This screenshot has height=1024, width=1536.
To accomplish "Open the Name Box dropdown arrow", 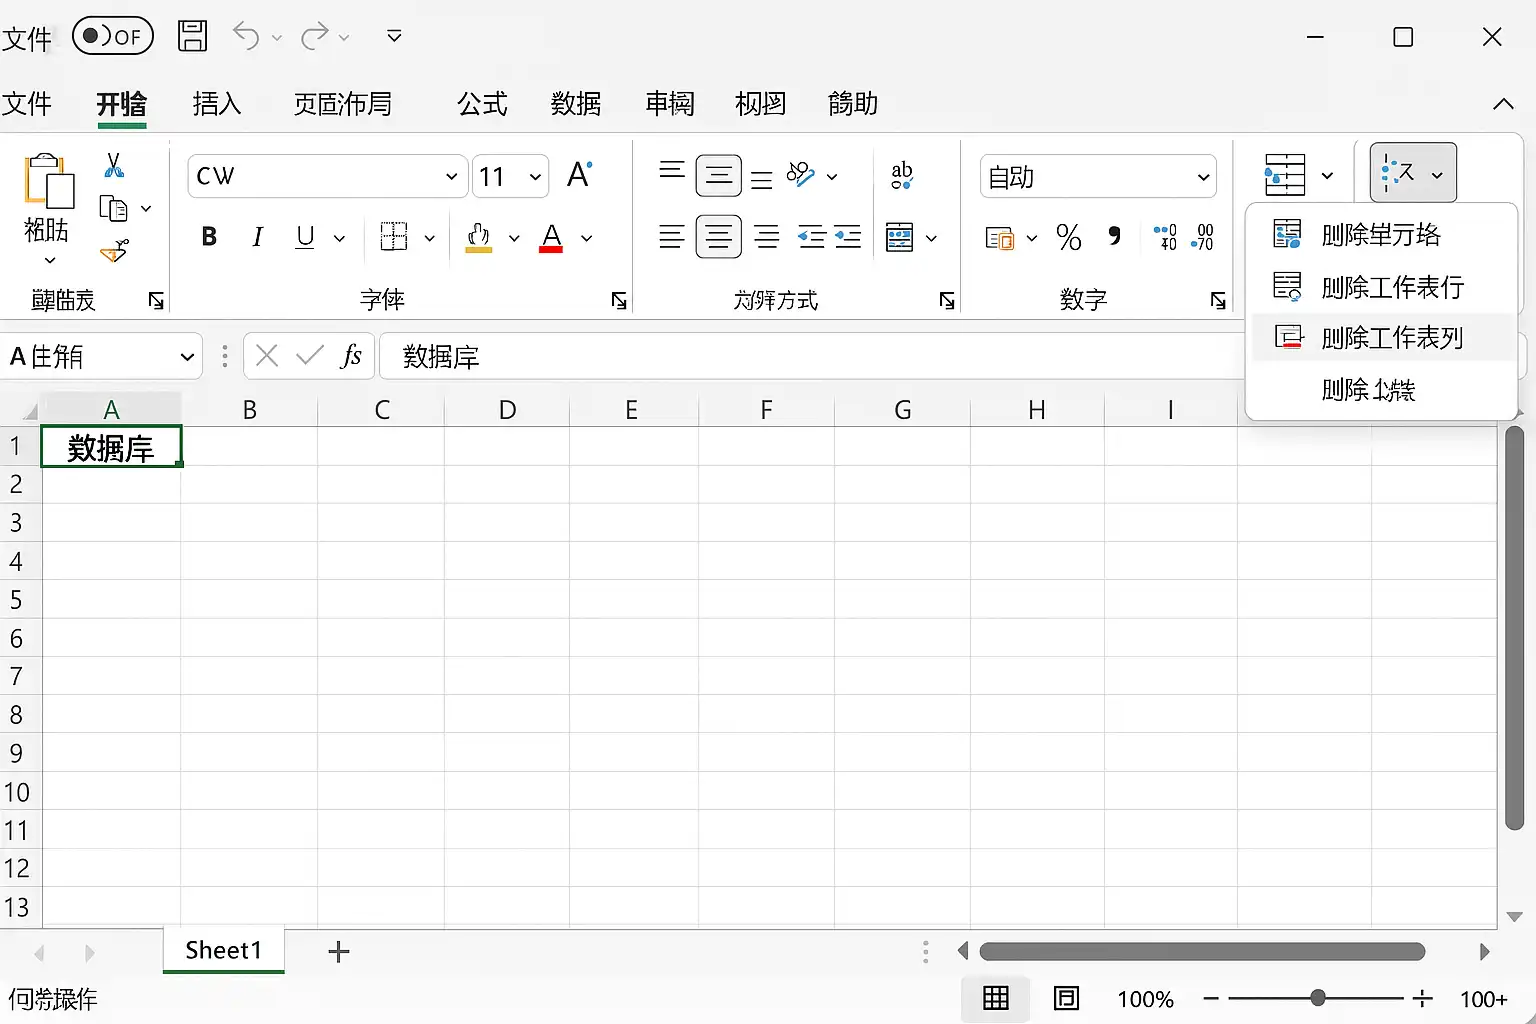I will 187,357.
